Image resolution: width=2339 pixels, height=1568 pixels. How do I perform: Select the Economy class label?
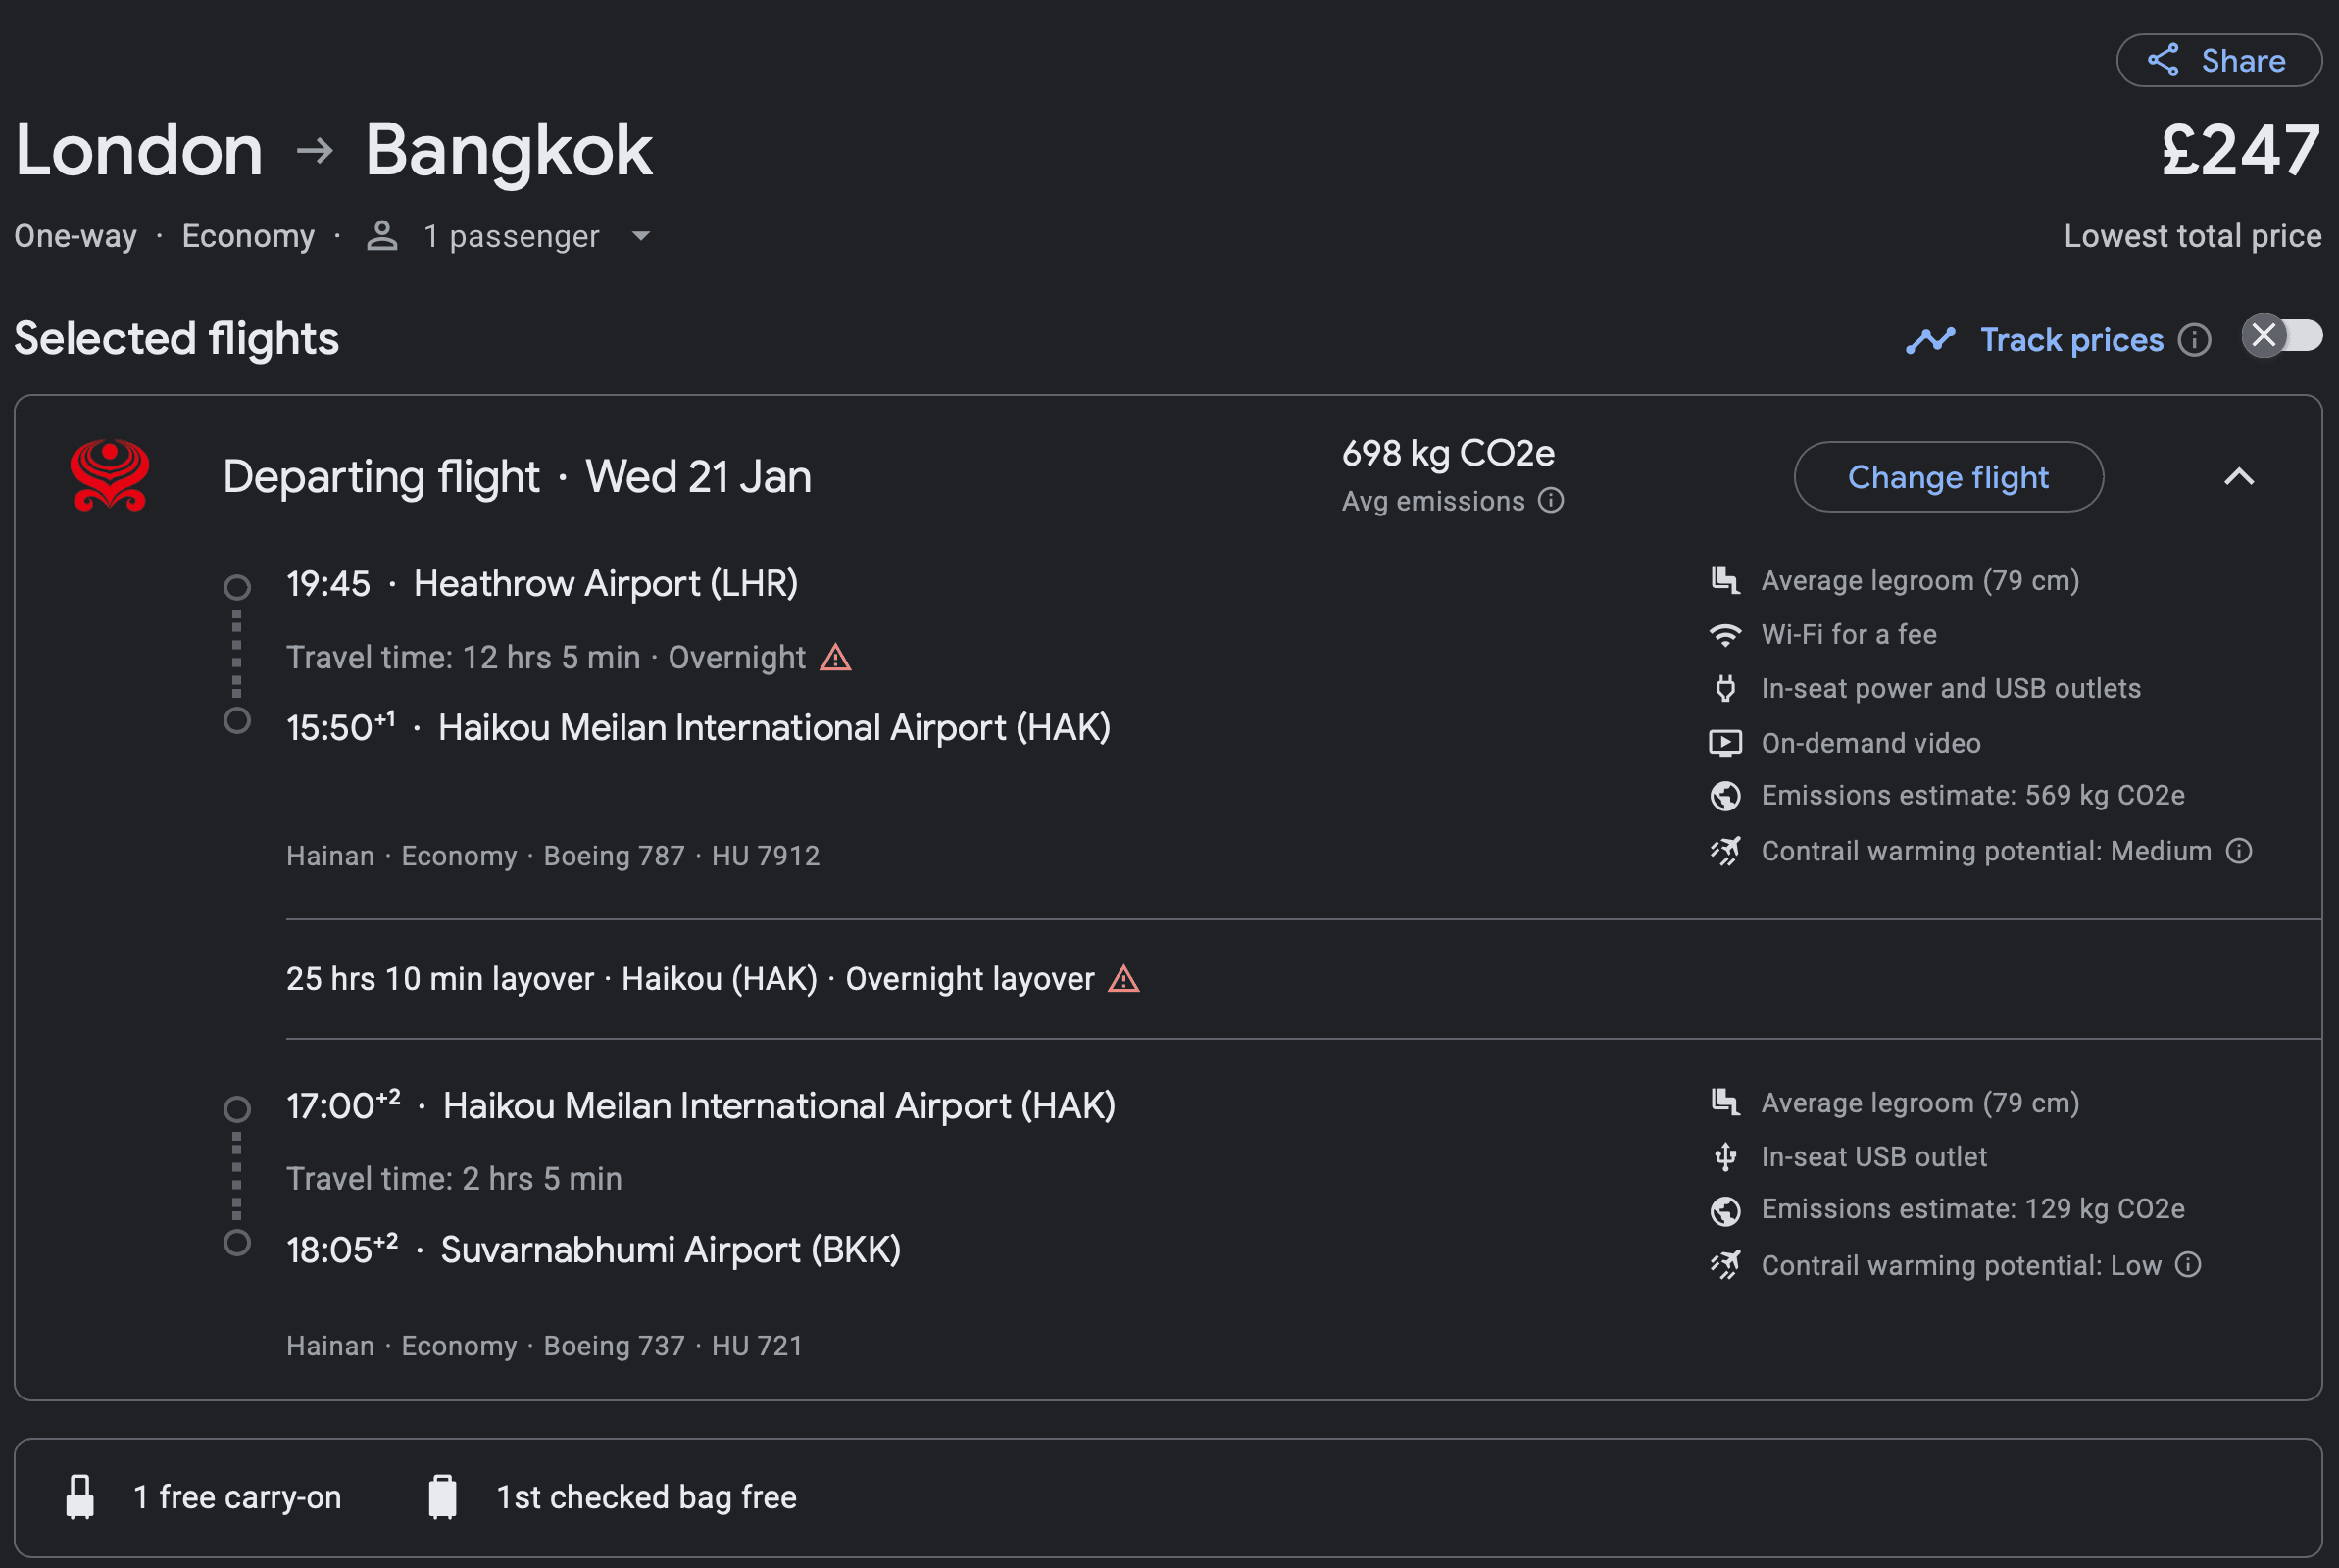pos(248,236)
